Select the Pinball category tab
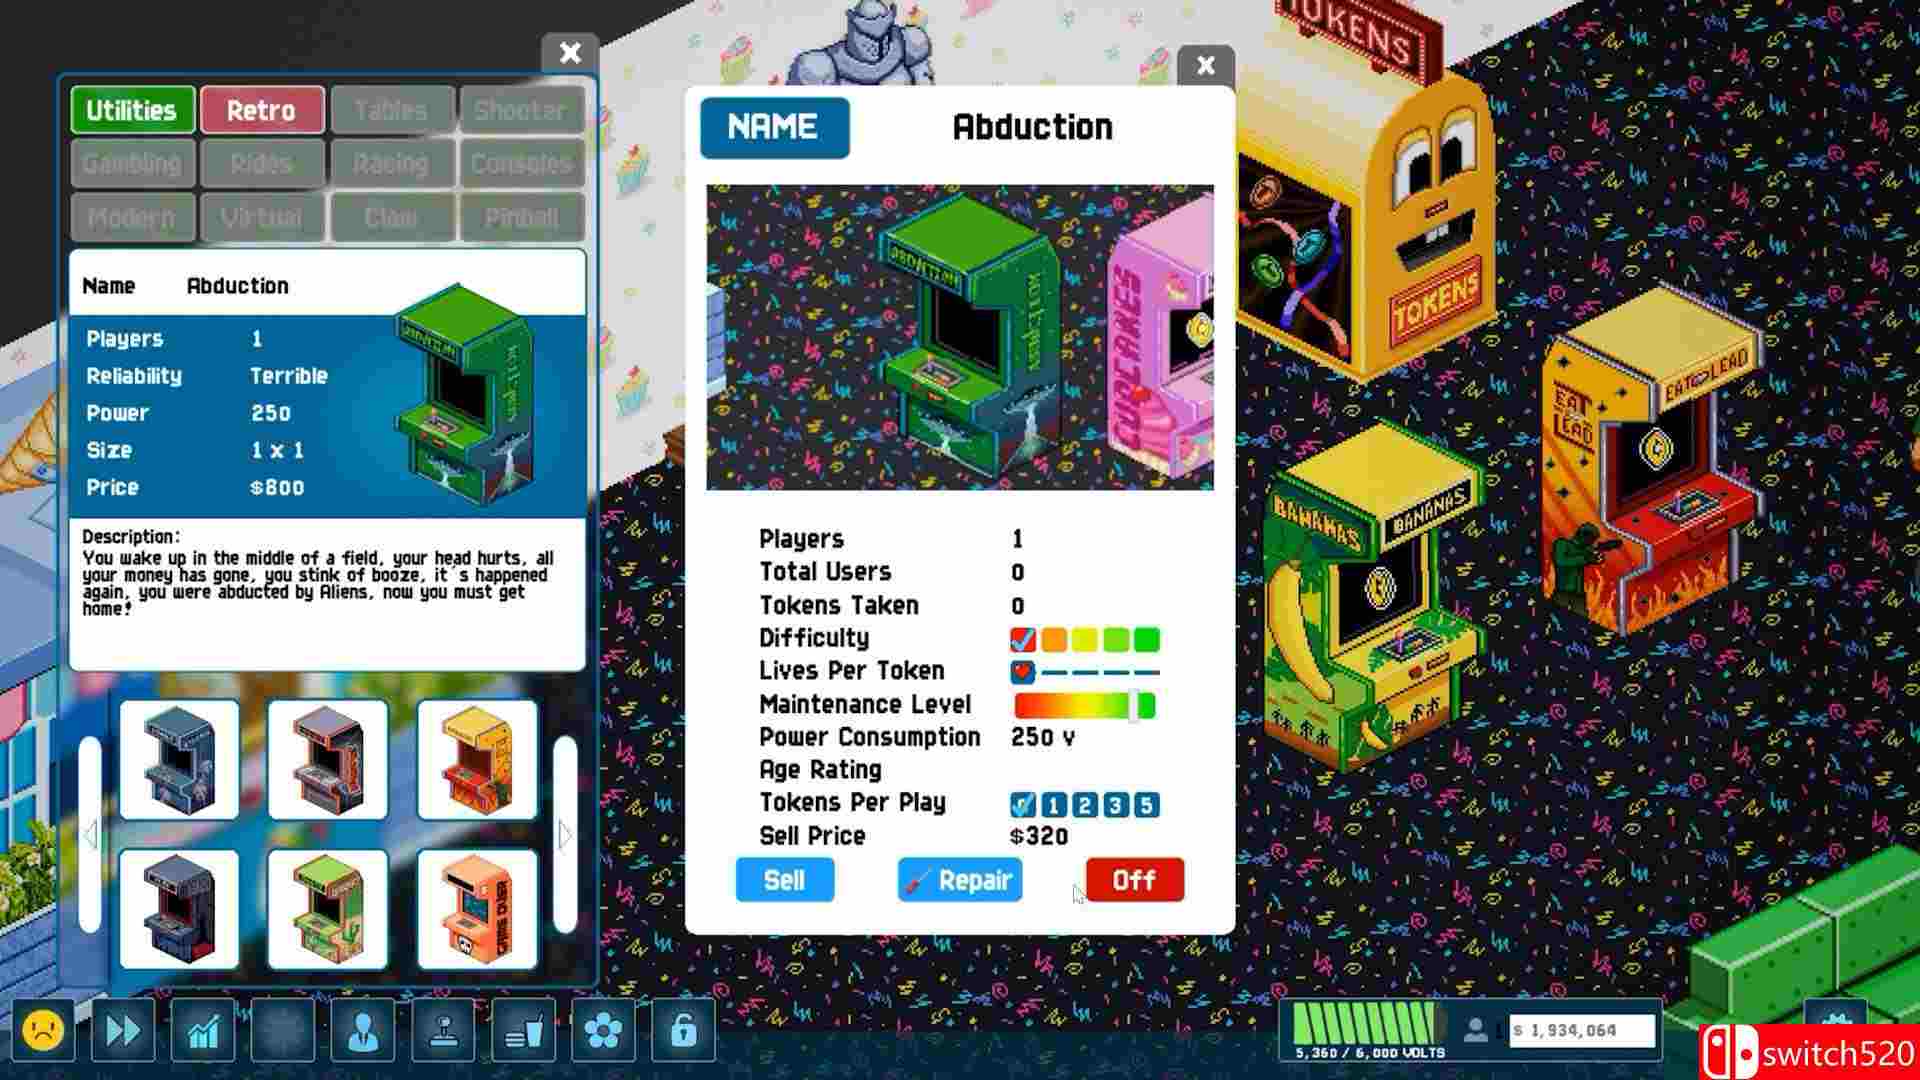 [520, 218]
